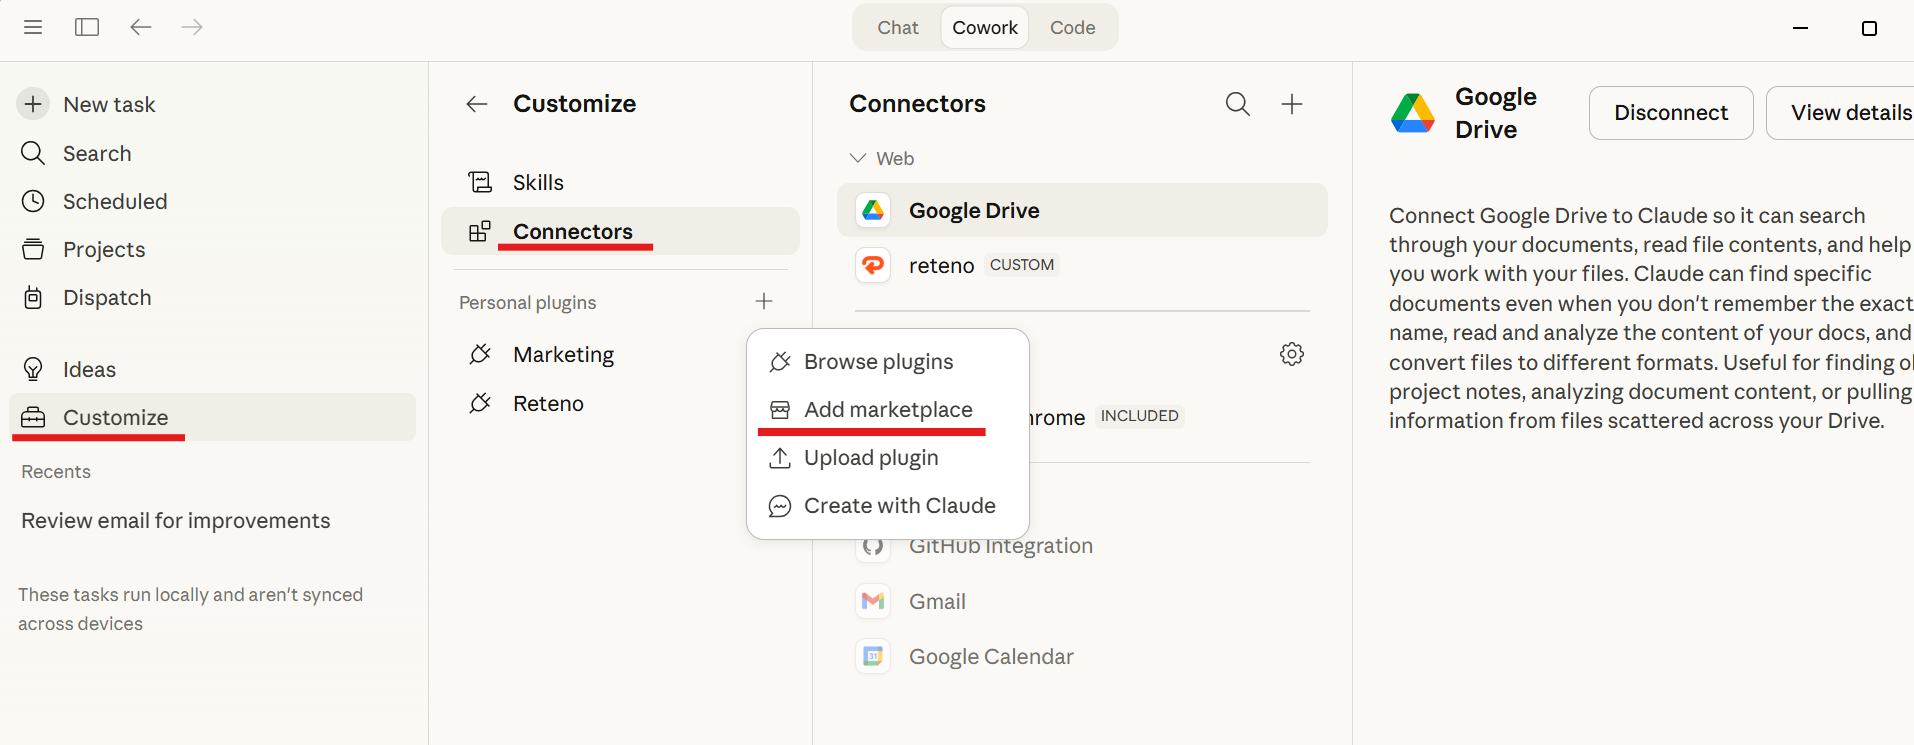Choose Add marketplace from the menu
Viewport: 1914px width, 745px height.
[888, 409]
